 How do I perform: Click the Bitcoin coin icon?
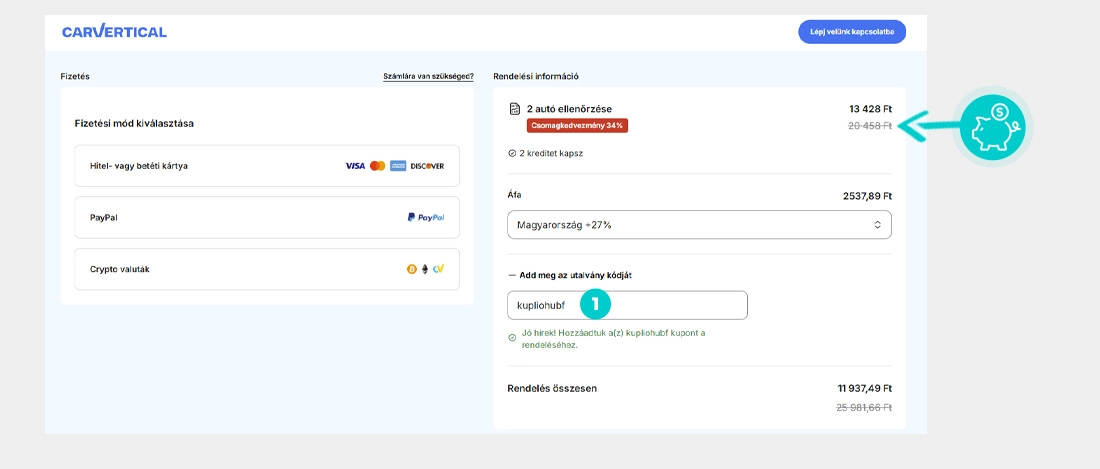(x=411, y=269)
